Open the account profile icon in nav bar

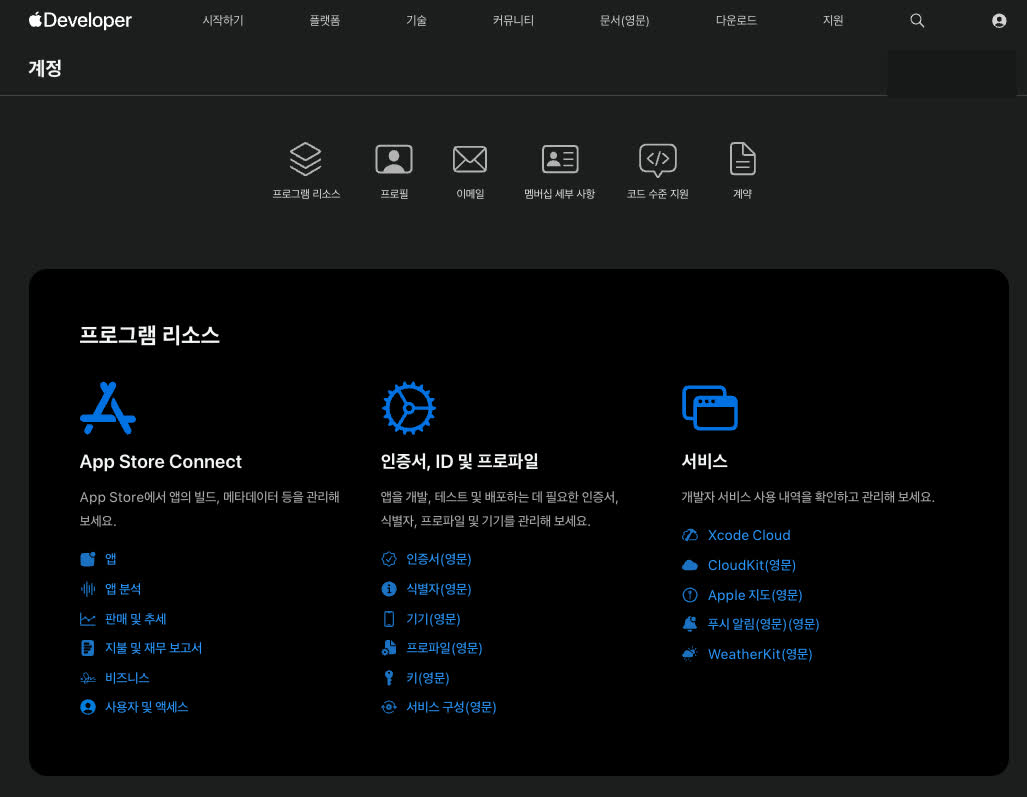coord(999,21)
